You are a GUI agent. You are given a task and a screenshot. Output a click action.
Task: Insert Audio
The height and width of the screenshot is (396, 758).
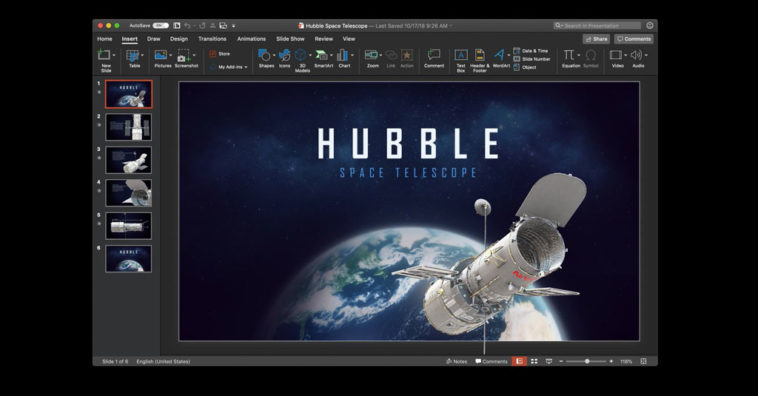point(638,59)
